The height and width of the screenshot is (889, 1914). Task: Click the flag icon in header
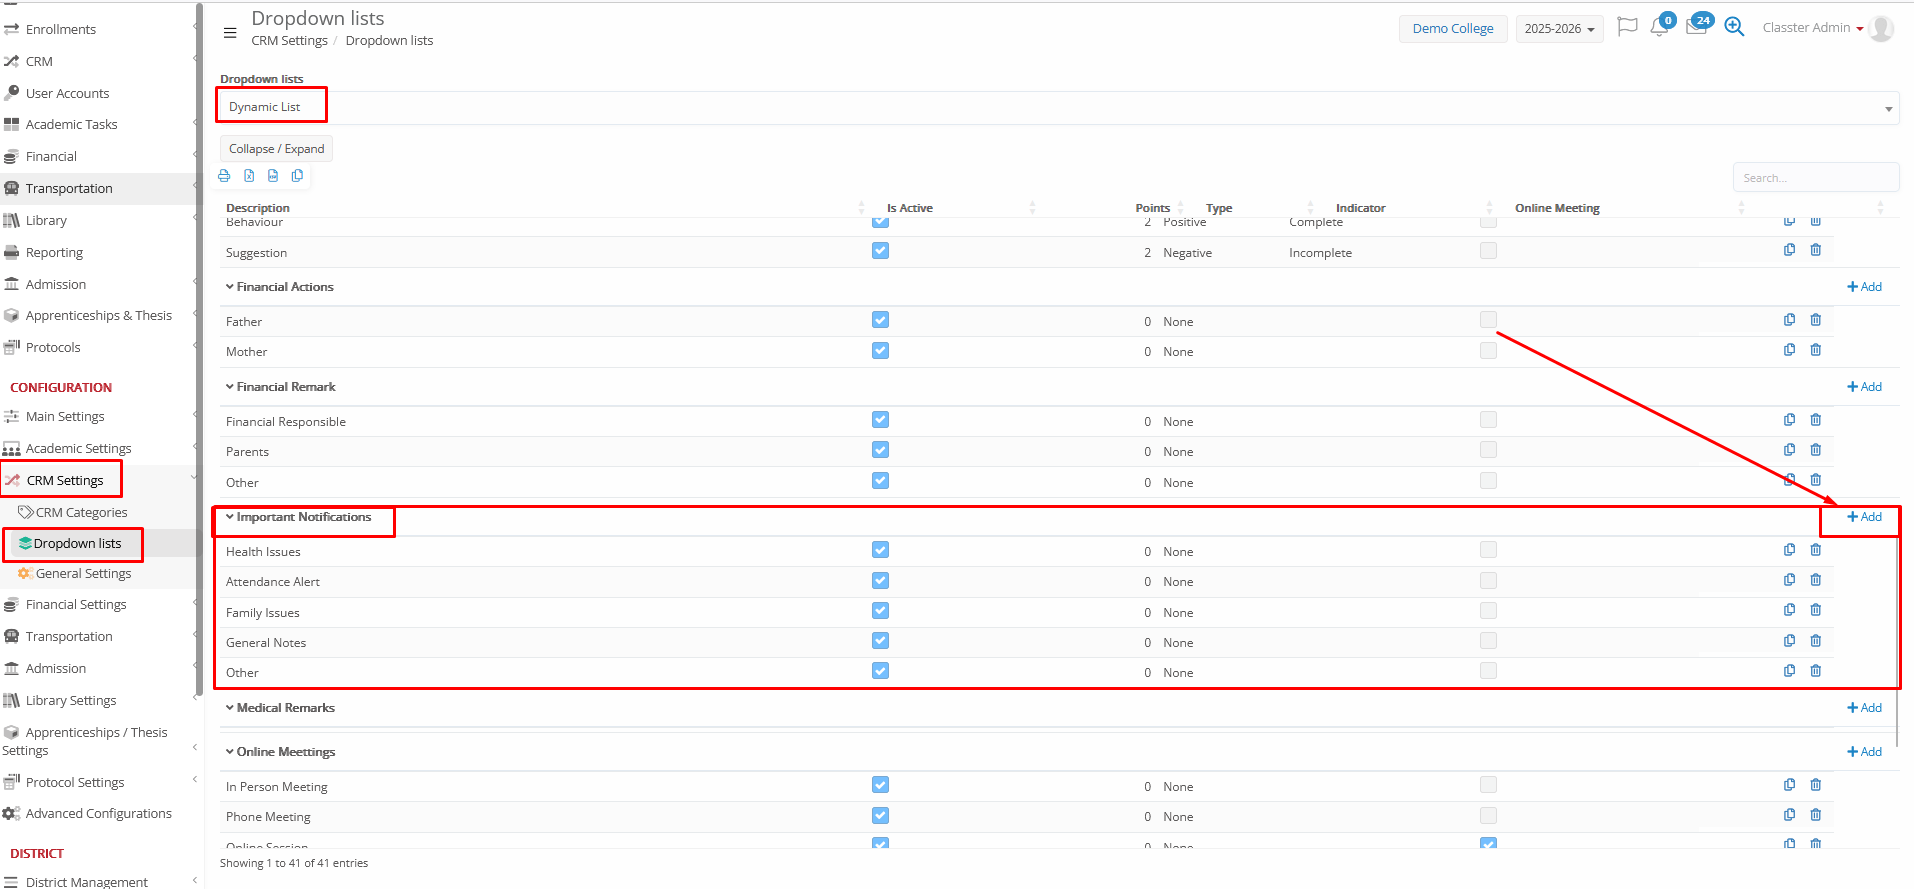pos(1627,27)
